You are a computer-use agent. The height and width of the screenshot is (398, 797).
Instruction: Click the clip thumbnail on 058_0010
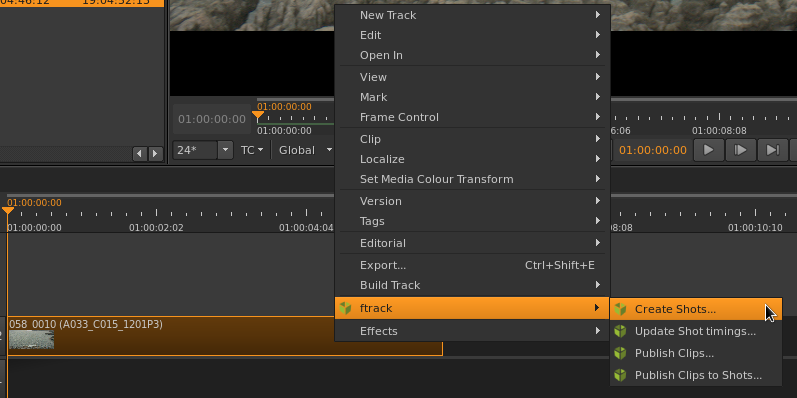pyautogui.click(x=32, y=340)
